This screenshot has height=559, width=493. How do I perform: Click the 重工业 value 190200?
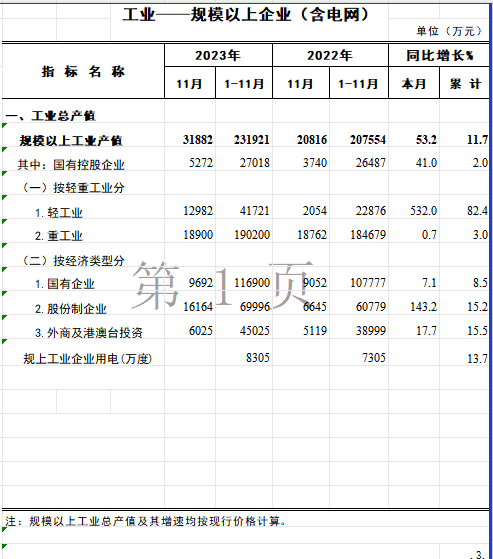(252, 235)
